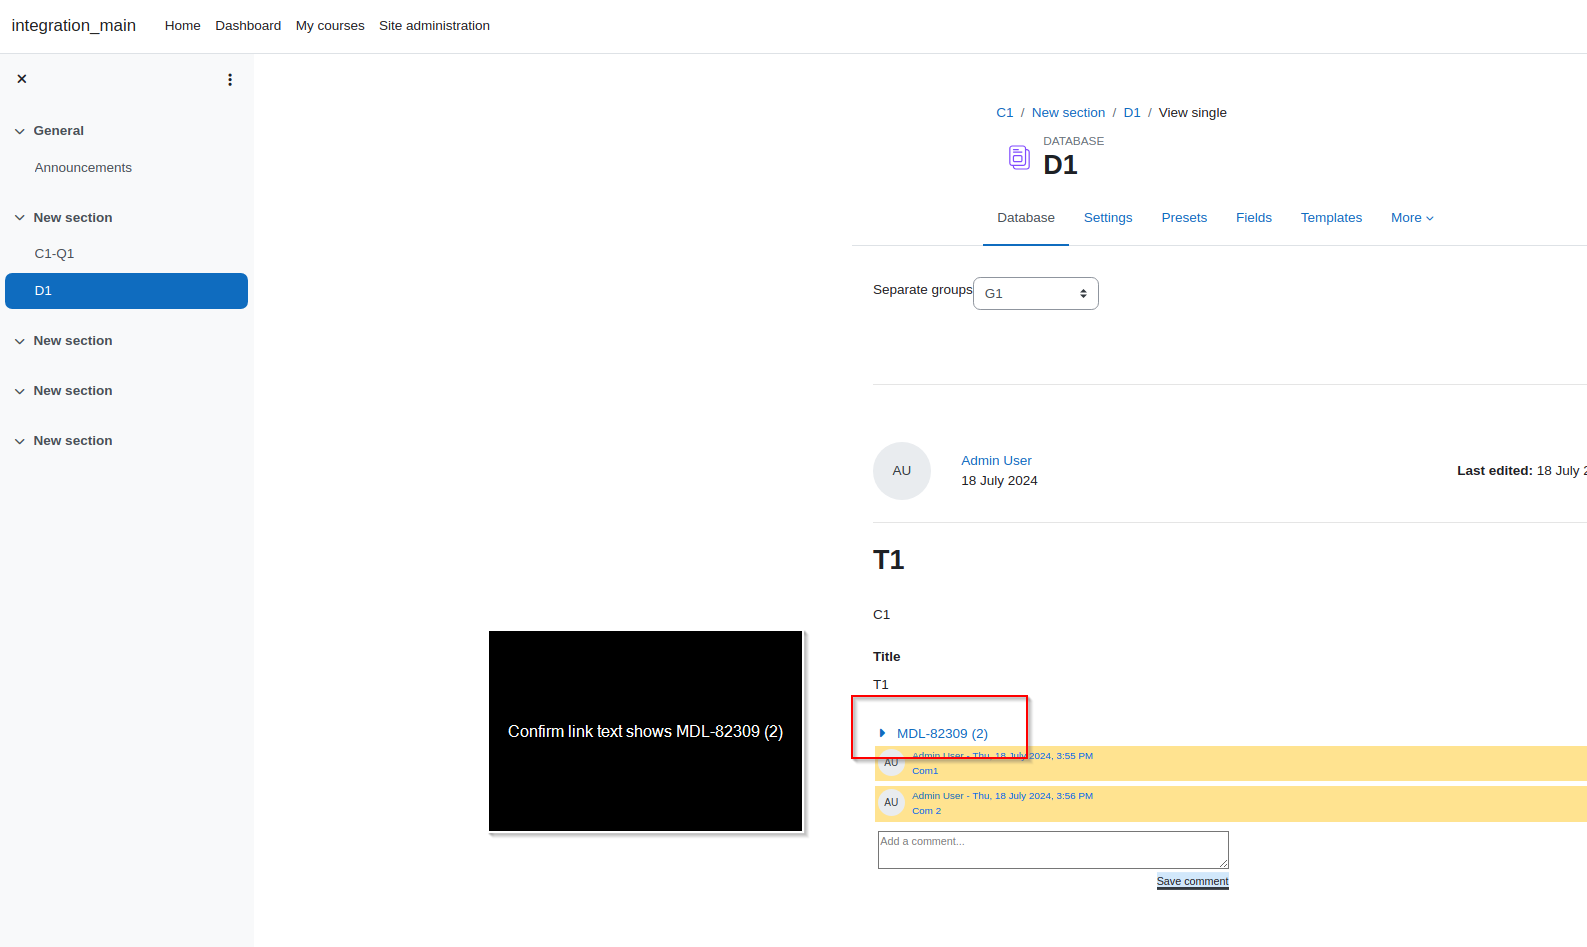Click the Admin User link on comment Com 2
Image resolution: width=1587 pixels, height=947 pixels.
[937, 796]
